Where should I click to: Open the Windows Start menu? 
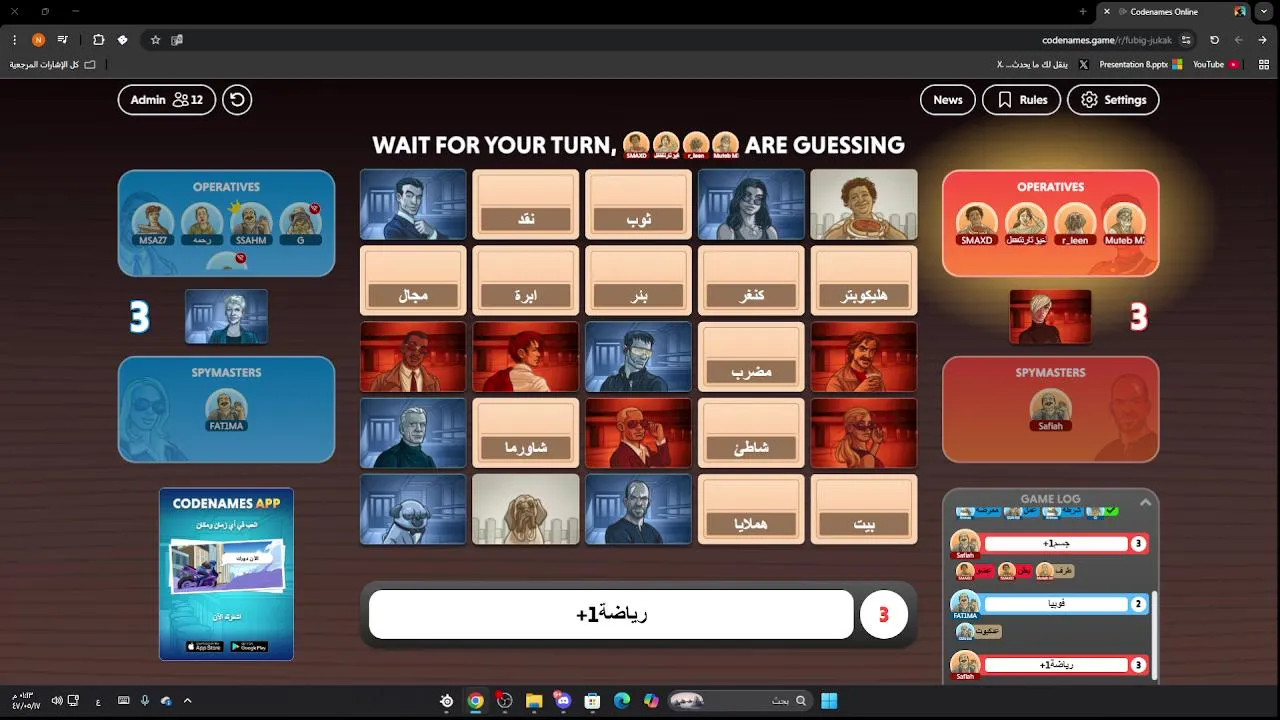pyautogui.click(x=829, y=701)
